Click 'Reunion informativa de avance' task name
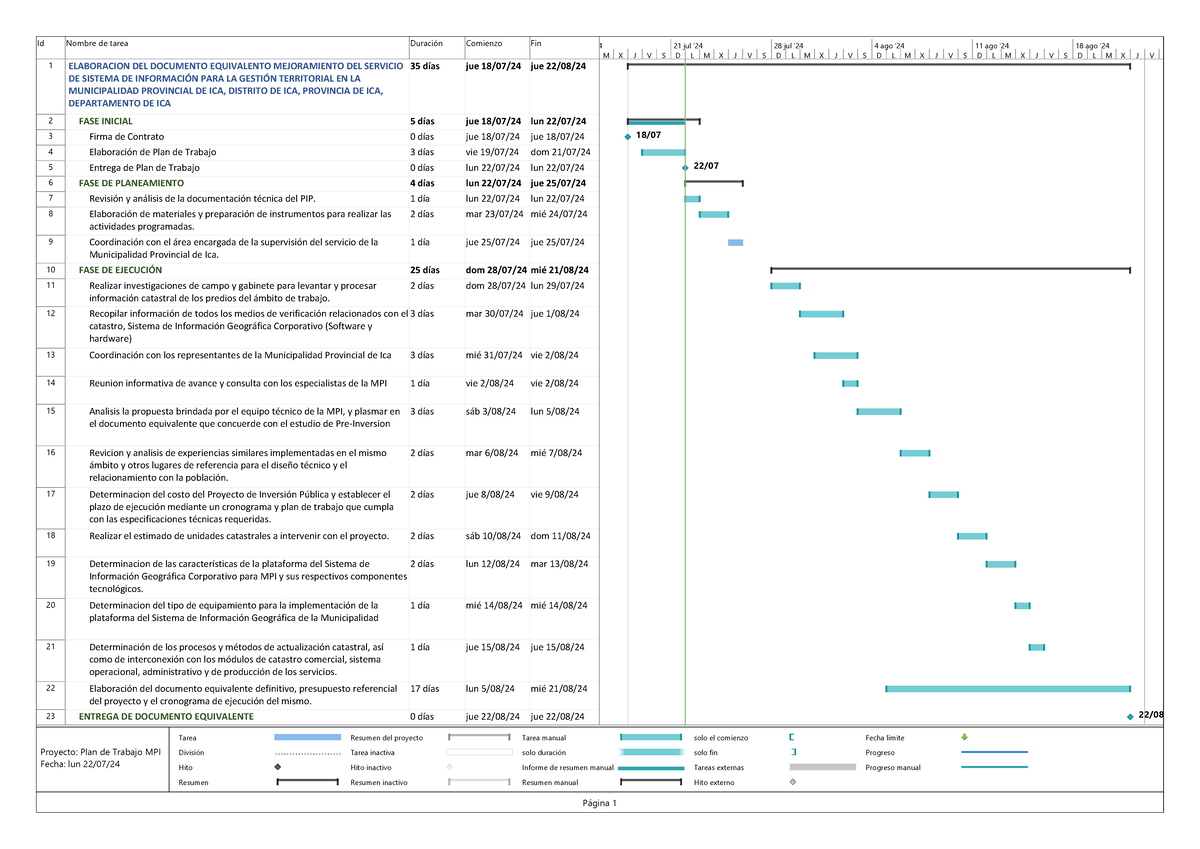This screenshot has width=1200, height=849. (x=238, y=383)
